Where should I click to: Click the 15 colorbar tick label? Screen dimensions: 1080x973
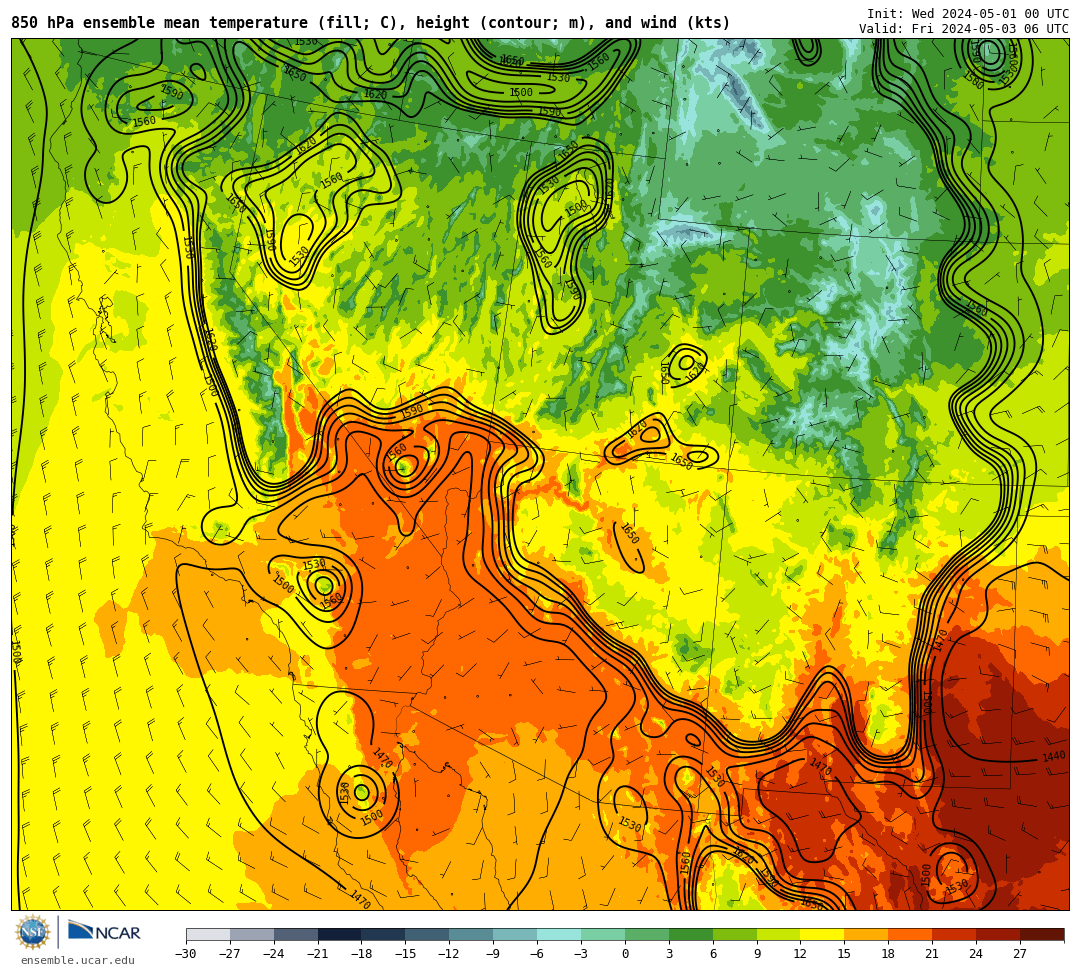(844, 954)
